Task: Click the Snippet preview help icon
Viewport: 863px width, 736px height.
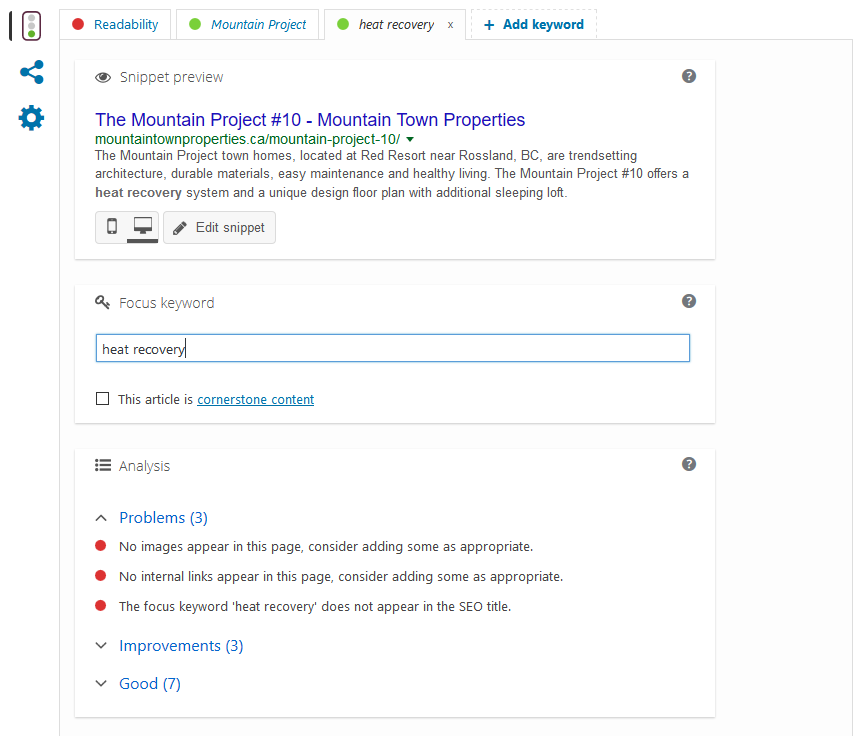Action: click(689, 76)
